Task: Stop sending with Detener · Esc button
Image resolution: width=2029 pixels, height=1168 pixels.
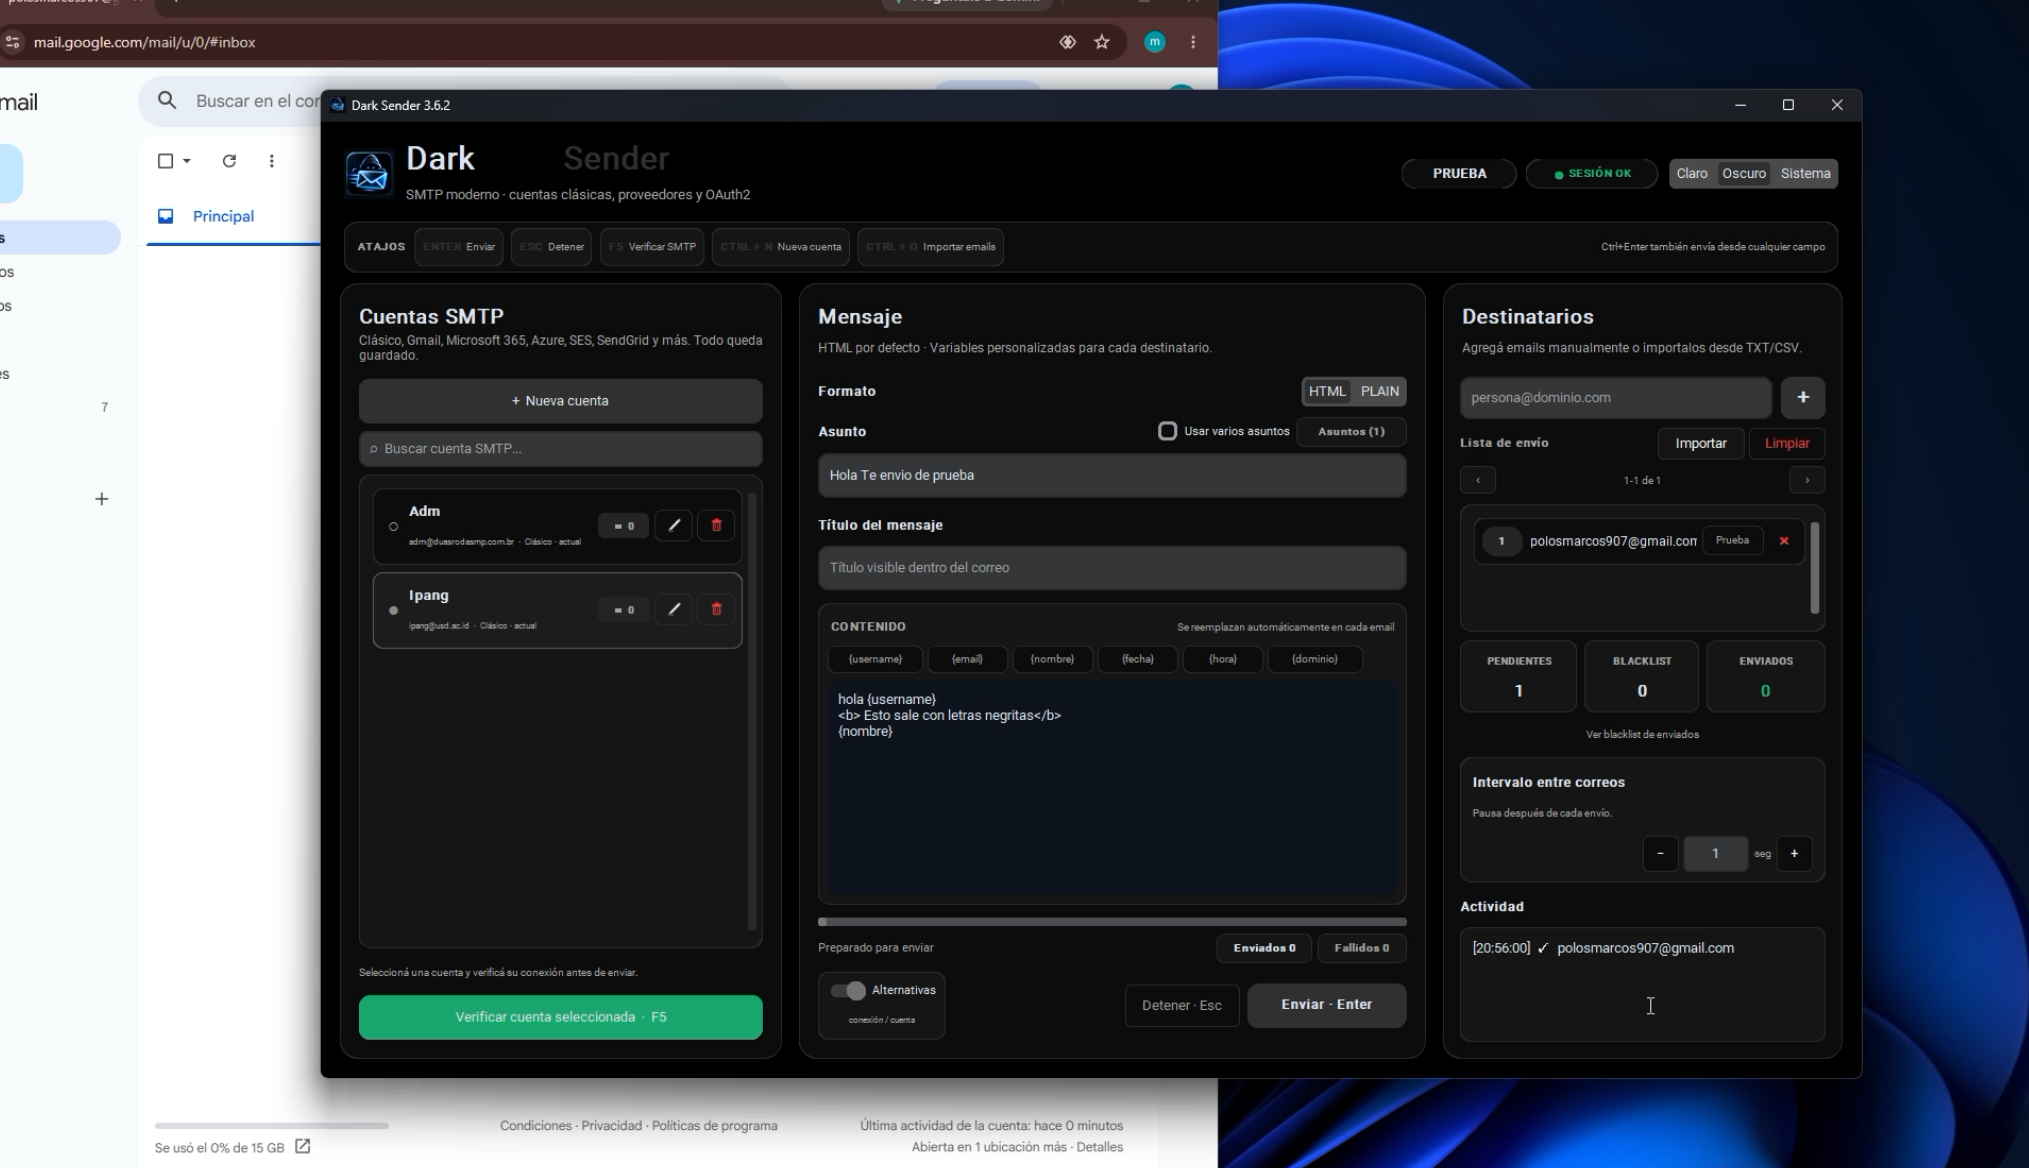Action: (x=1182, y=1005)
